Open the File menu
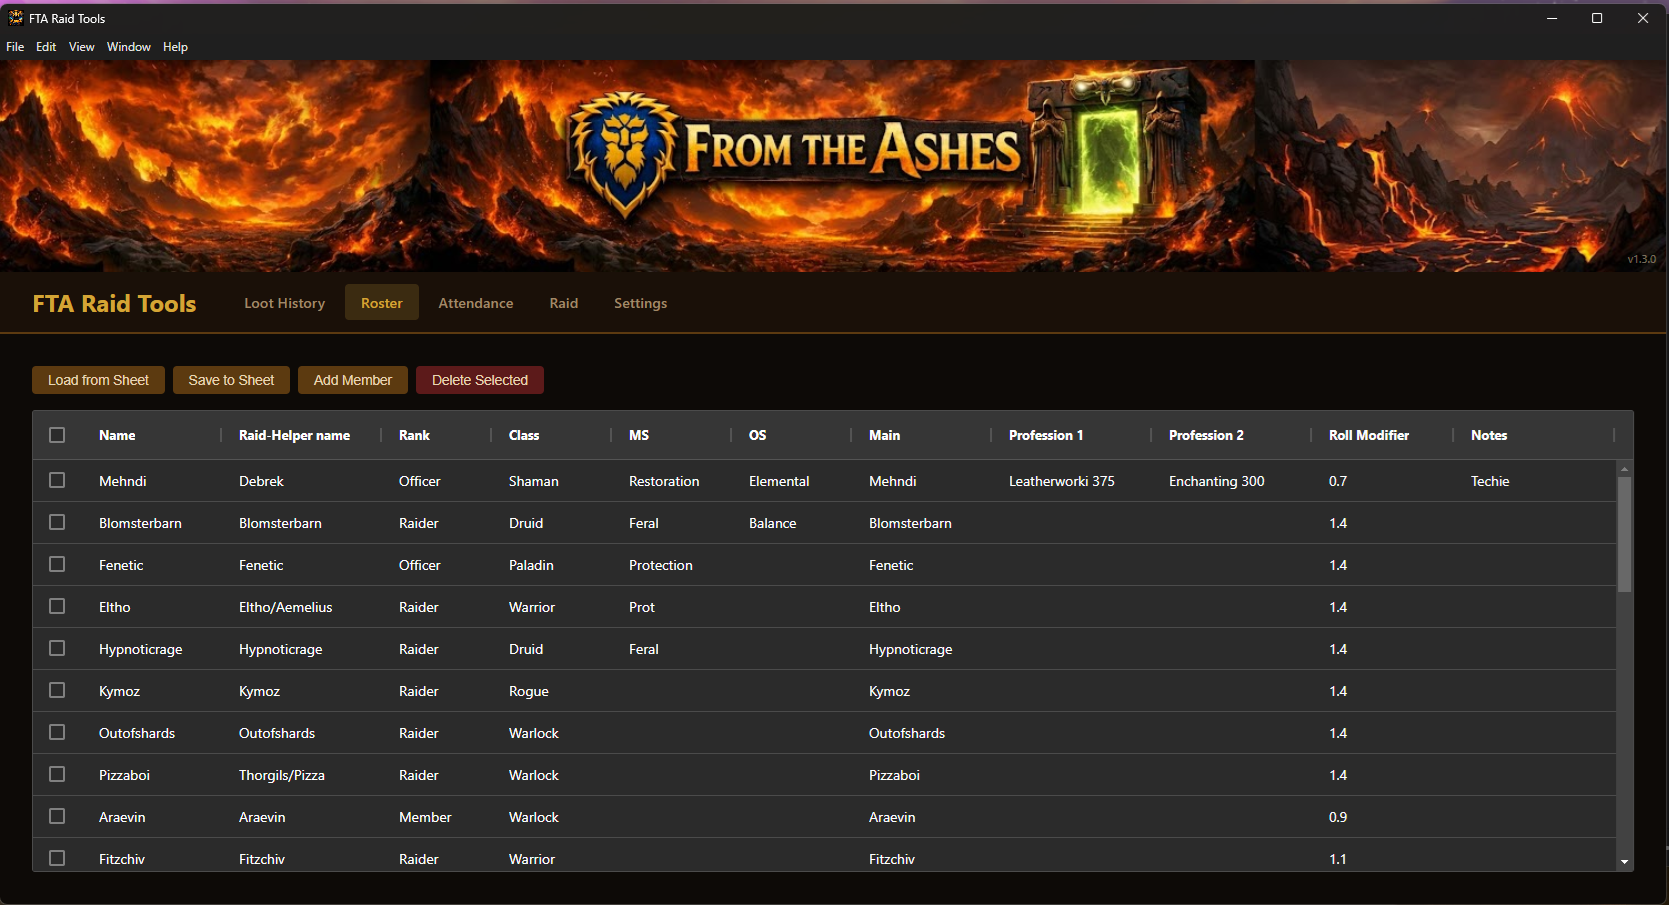The image size is (1669, 905). (15, 47)
